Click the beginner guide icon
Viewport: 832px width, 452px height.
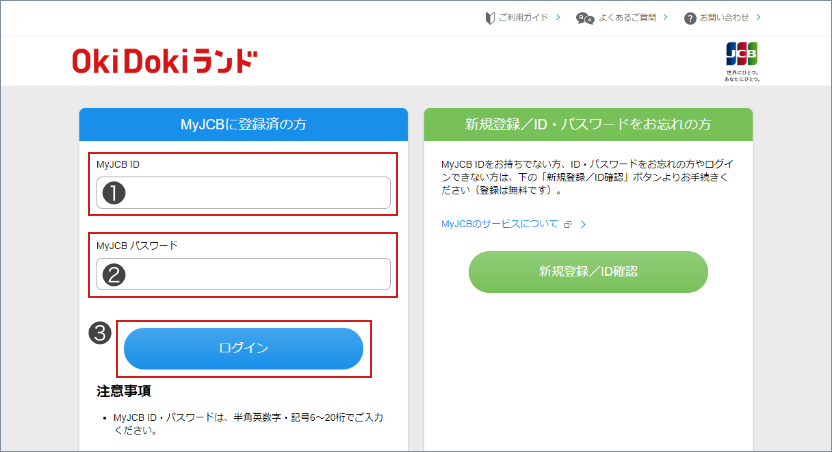tap(490, 18)
